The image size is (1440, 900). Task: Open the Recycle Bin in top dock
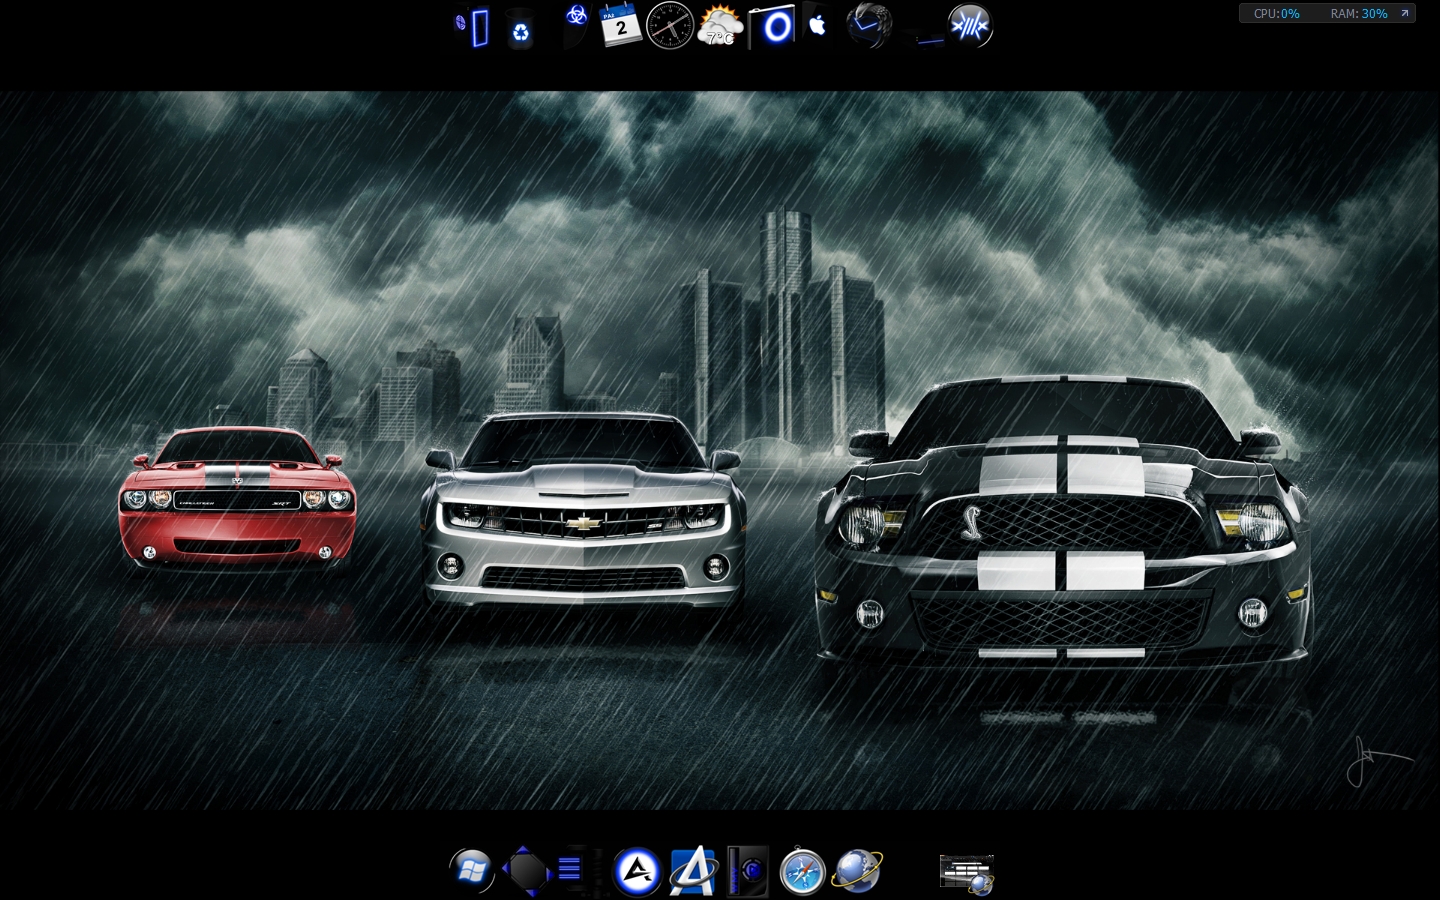(520, 28)
